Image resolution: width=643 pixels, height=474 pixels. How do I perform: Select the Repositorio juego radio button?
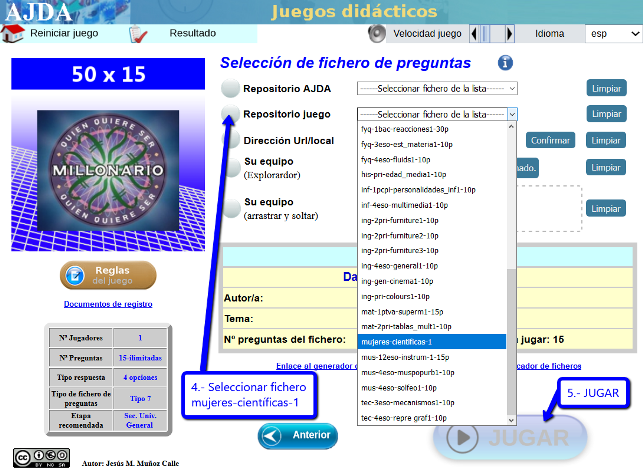point(230,114)
